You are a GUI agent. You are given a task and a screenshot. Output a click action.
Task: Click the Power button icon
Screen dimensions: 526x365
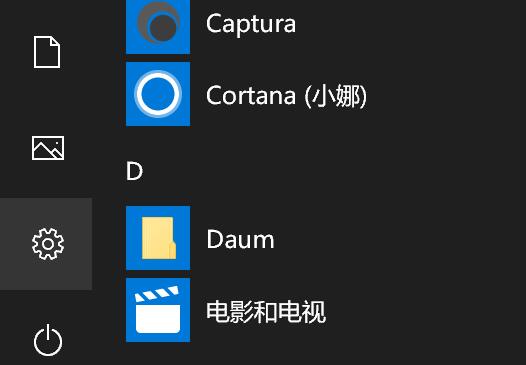(x=48, y=340)
